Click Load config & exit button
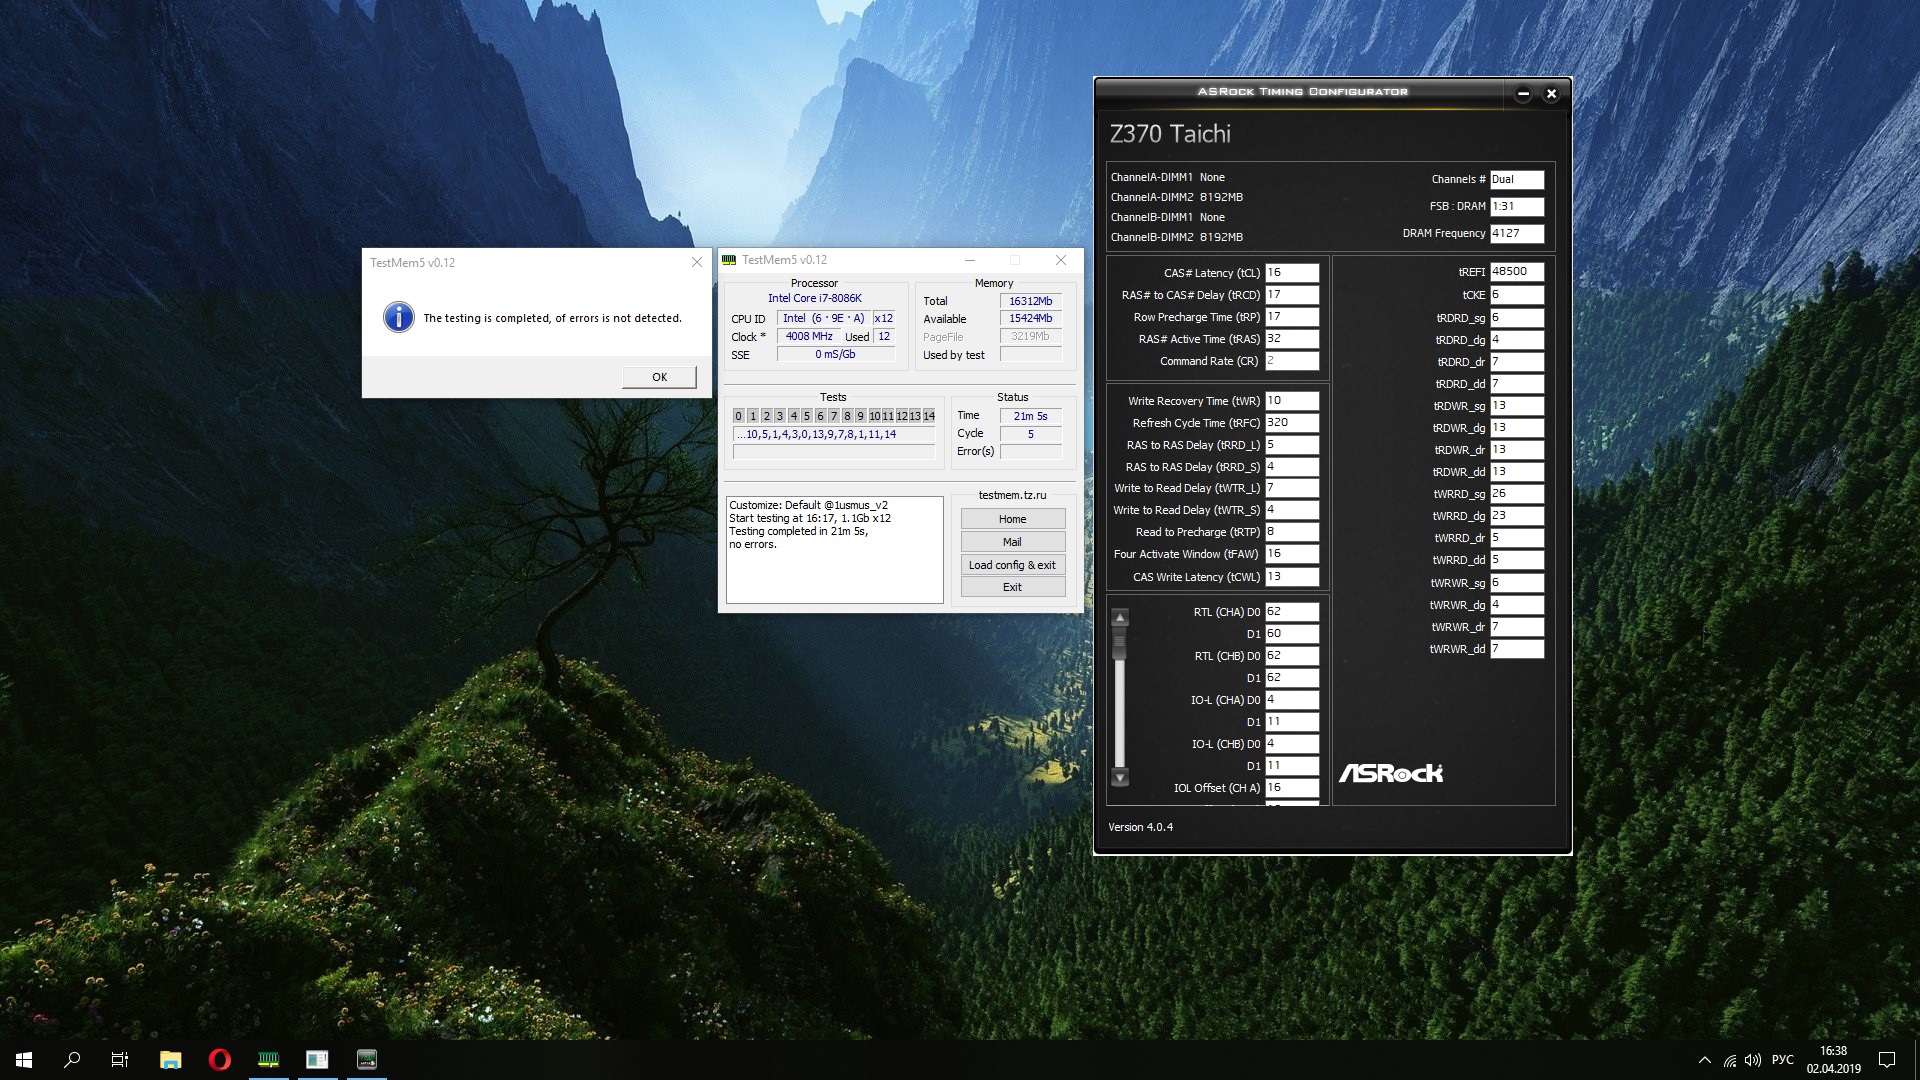Viewport: 1920px width, 1080px height. (x=1012, y=565)
